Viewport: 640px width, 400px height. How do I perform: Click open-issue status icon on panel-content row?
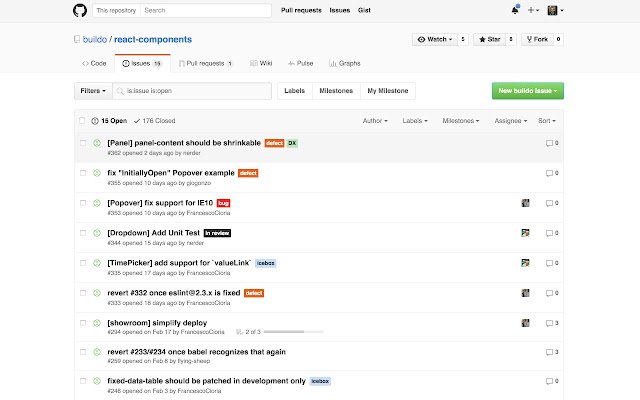click(x=97, y=143)
